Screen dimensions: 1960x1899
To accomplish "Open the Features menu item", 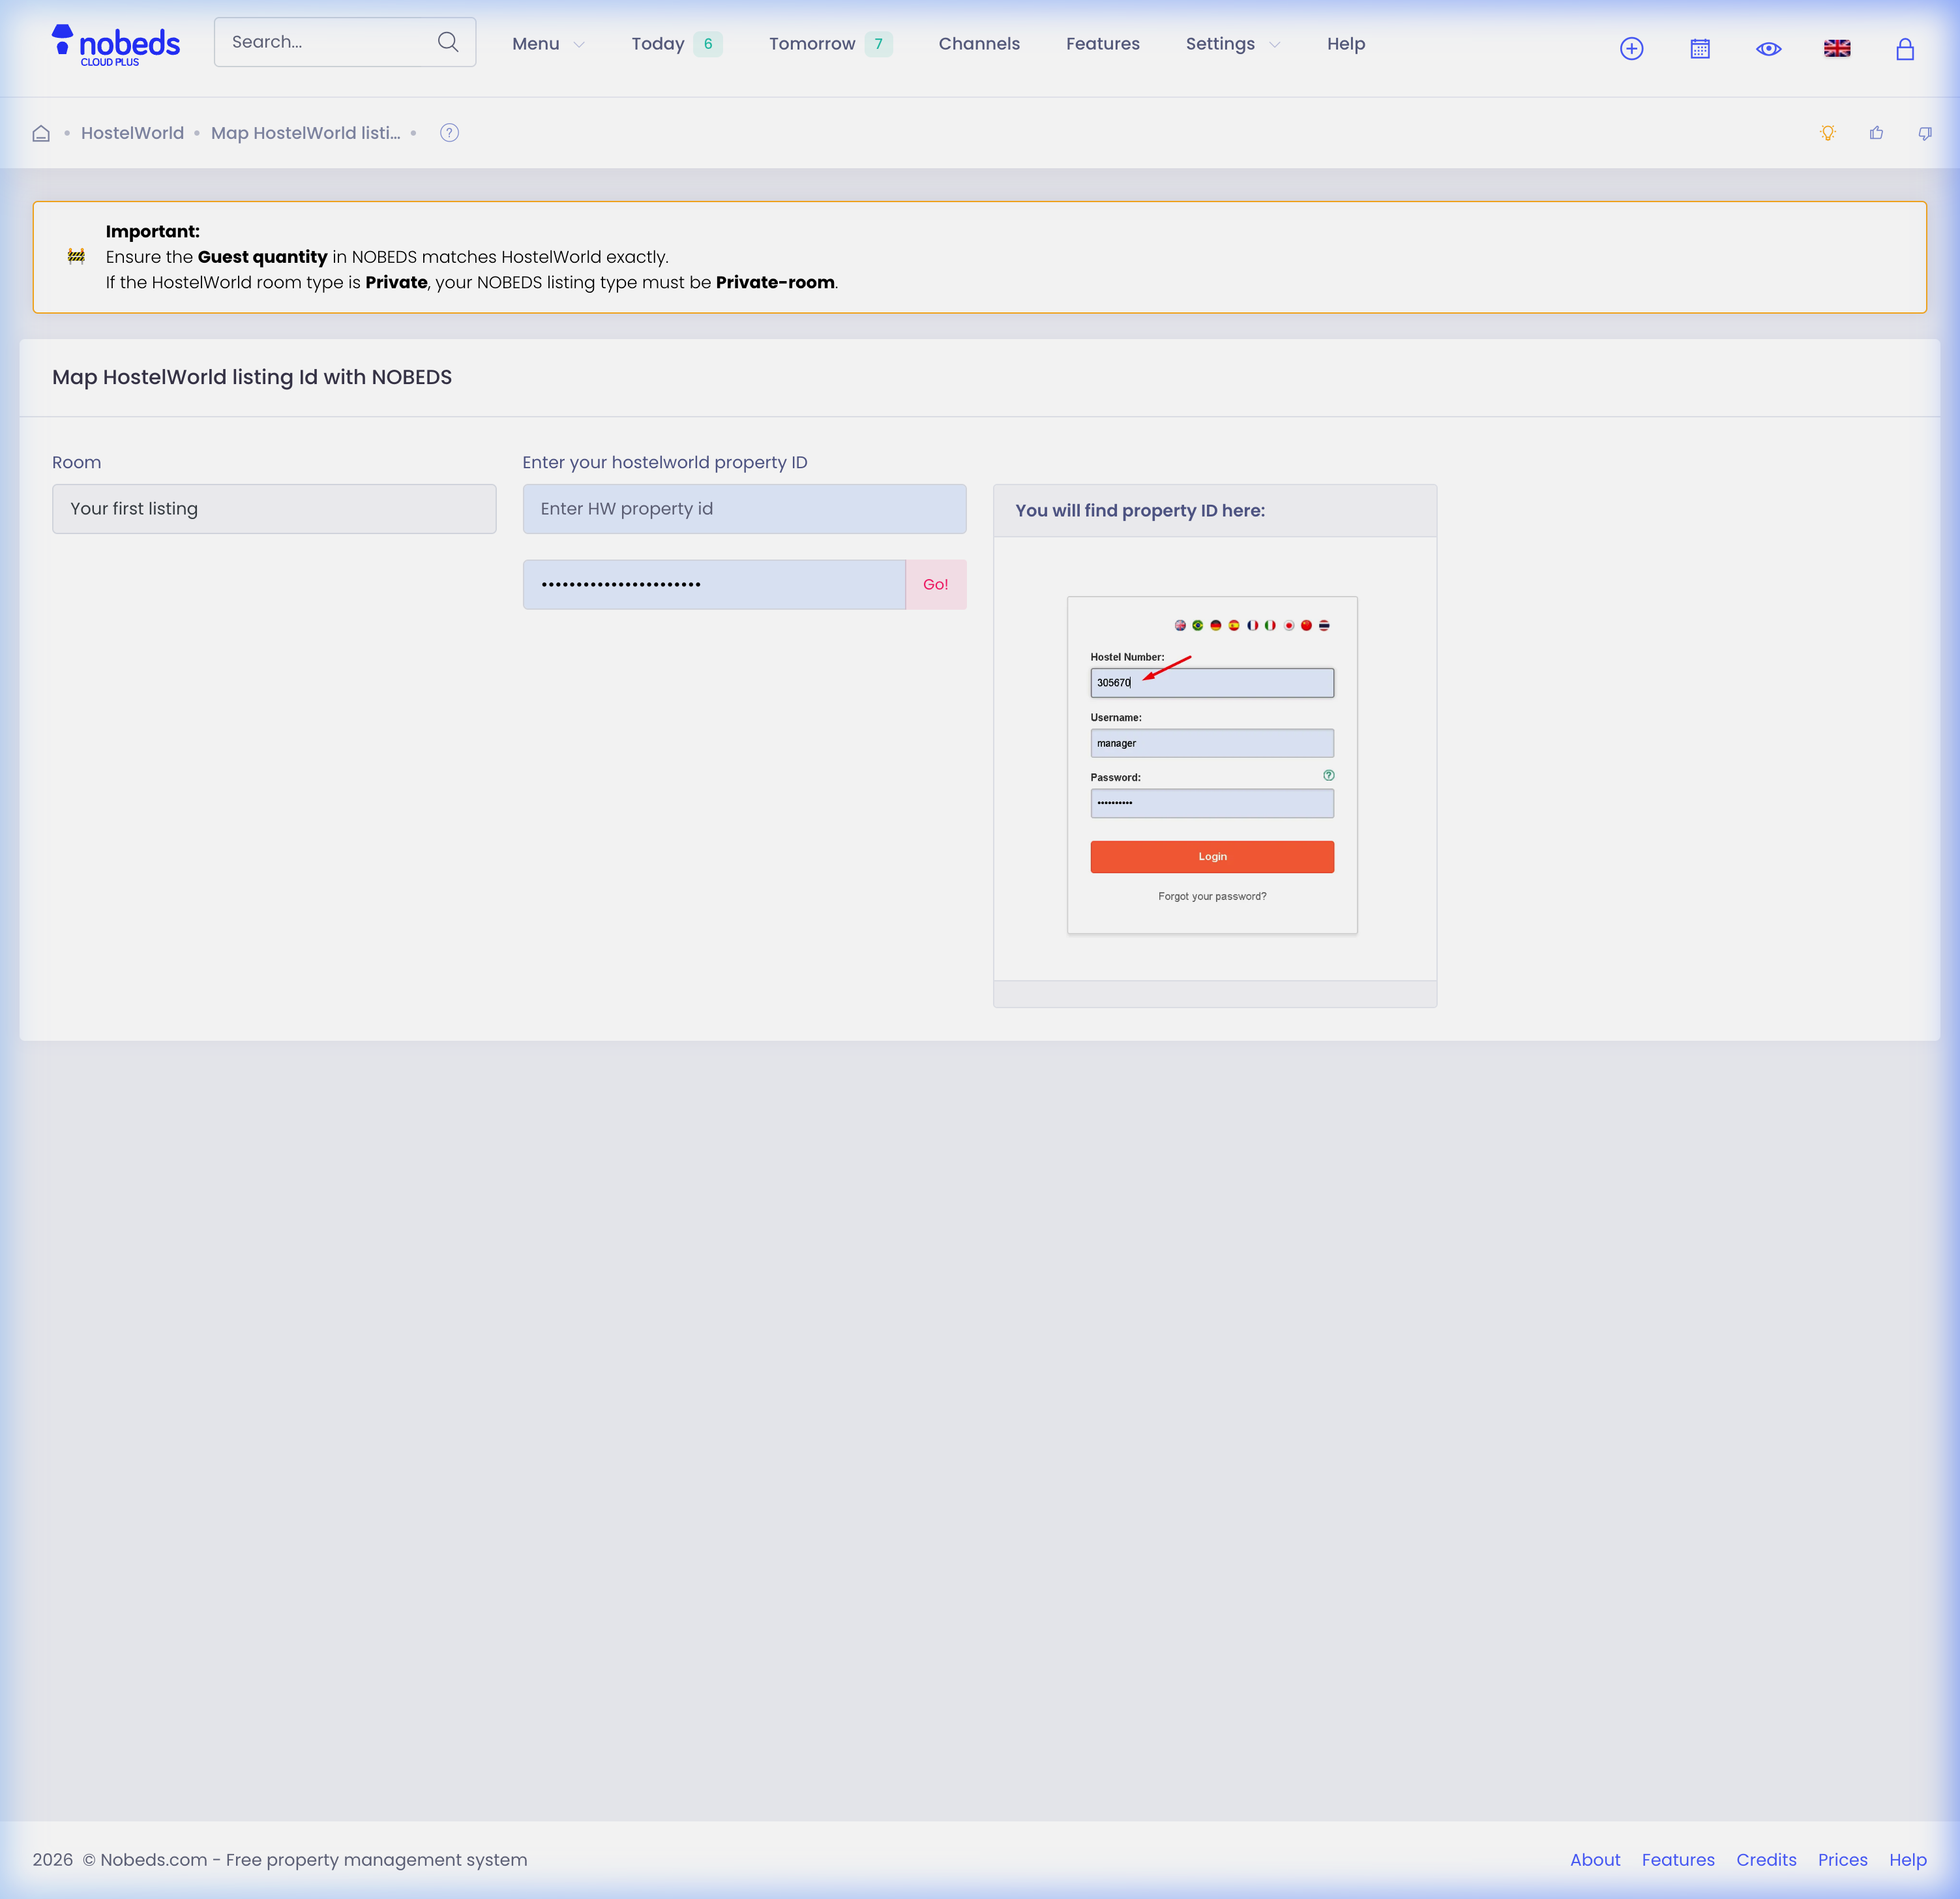I will coord(1103,44).
